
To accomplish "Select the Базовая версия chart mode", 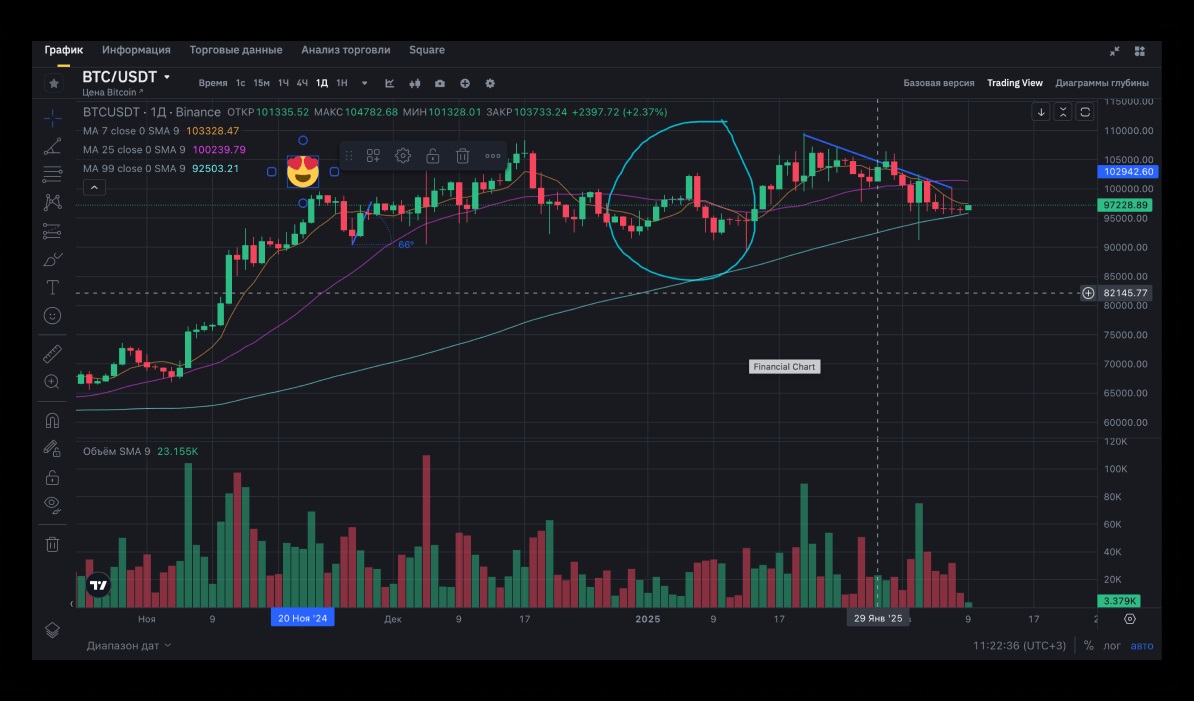I will pyautogui.click(x=939, y=83).
